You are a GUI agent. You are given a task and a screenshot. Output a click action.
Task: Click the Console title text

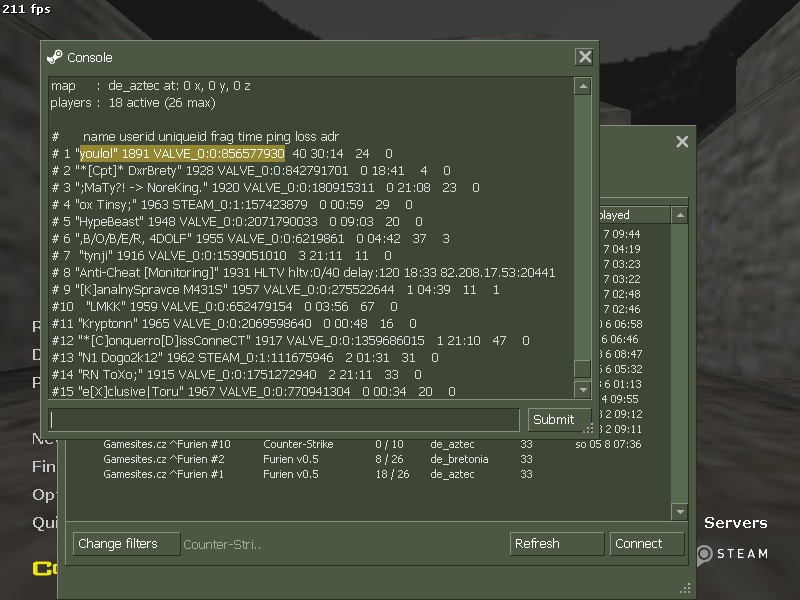pyautogui.click(x=90, y=57)
